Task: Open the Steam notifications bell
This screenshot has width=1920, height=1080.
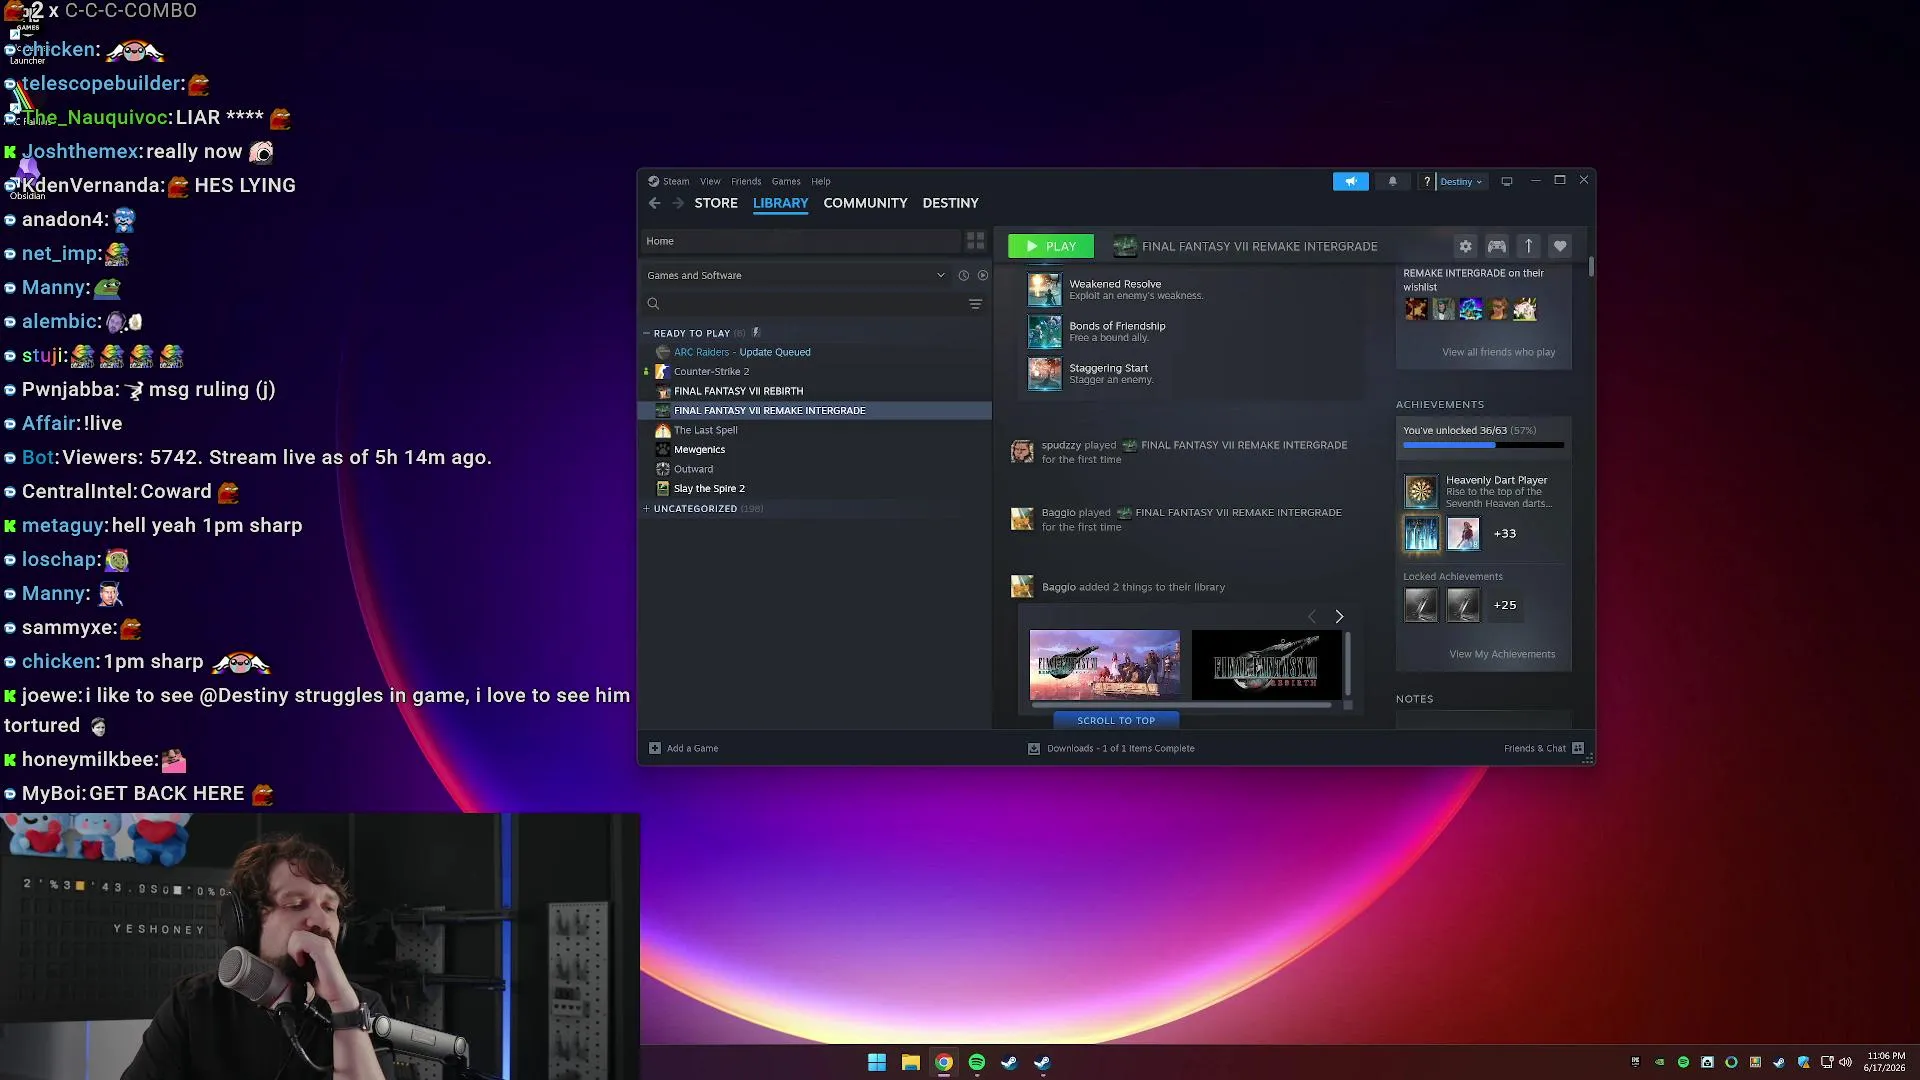Action: click(x=1392, y=181)
